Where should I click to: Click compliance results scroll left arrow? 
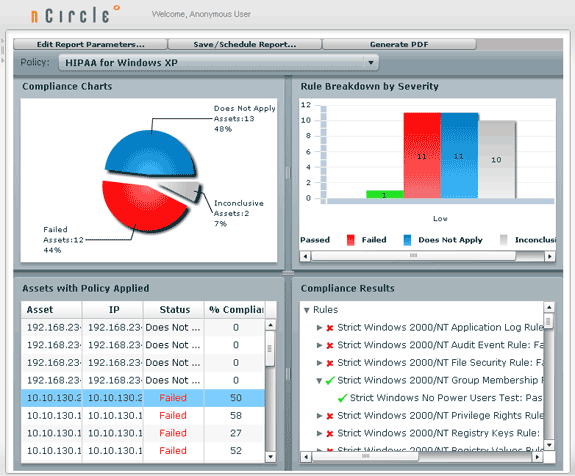306,457
